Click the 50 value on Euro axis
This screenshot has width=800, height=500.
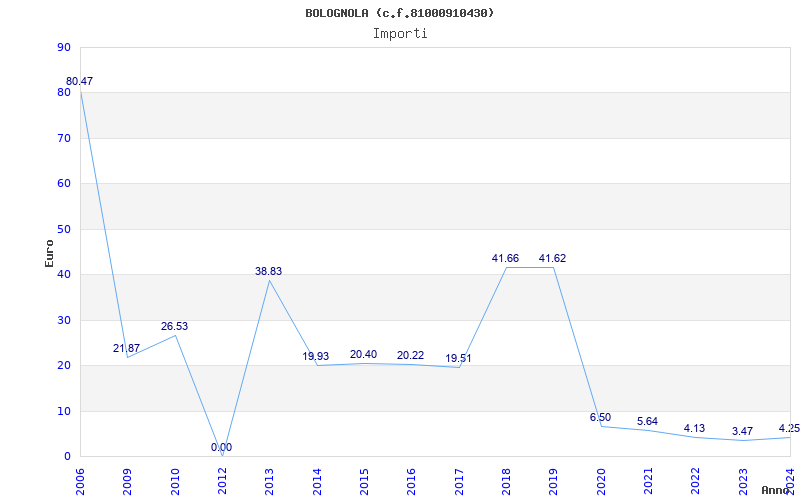tap(64, 230)
